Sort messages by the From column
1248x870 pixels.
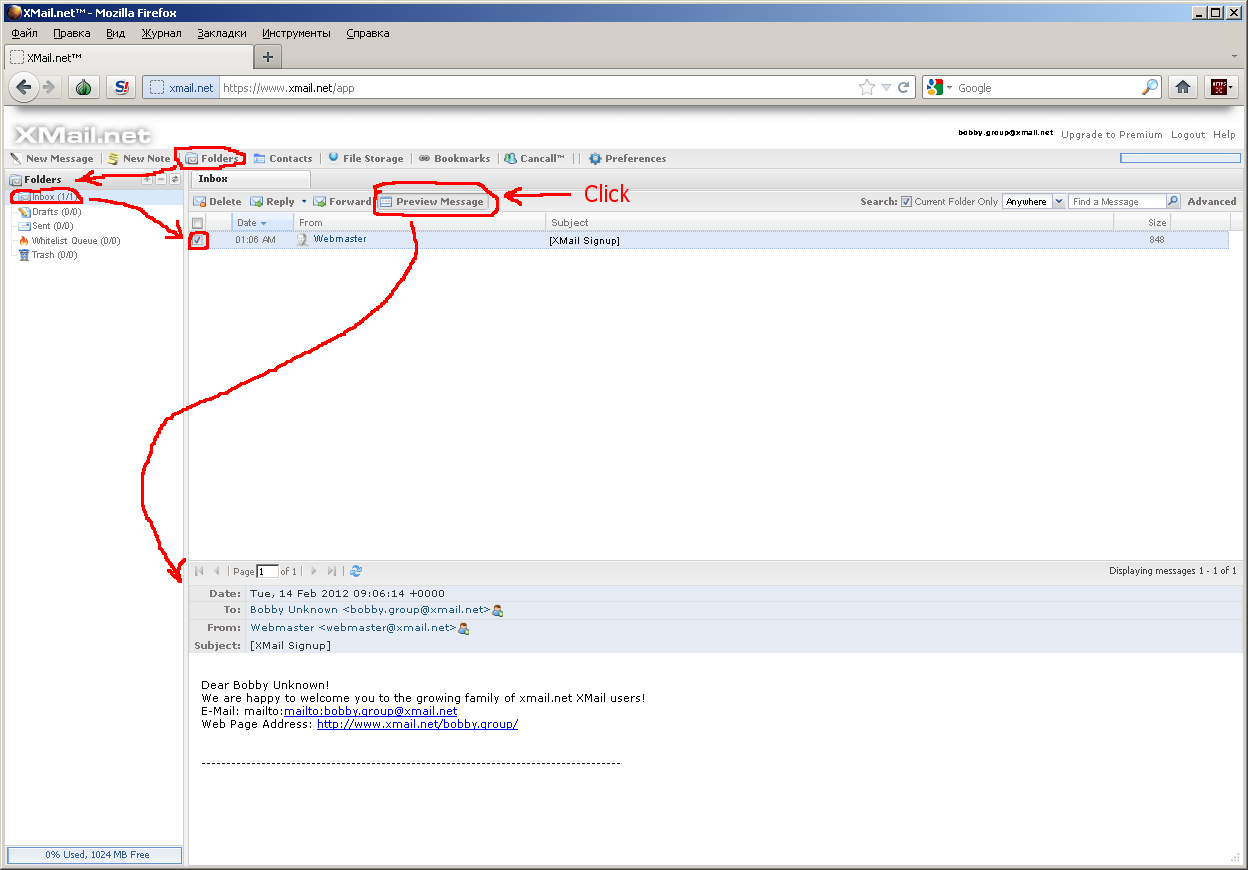pyautogui.click(x=420, y=222)
